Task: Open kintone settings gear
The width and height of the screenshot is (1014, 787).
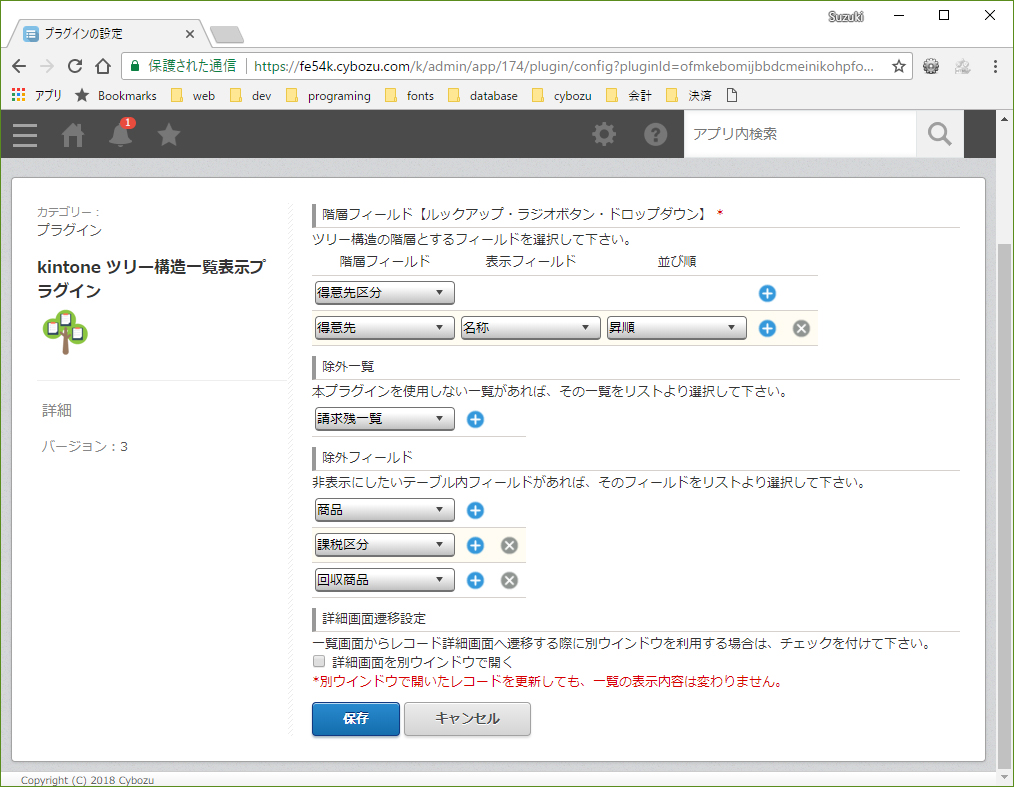Action: coord(604,135)
